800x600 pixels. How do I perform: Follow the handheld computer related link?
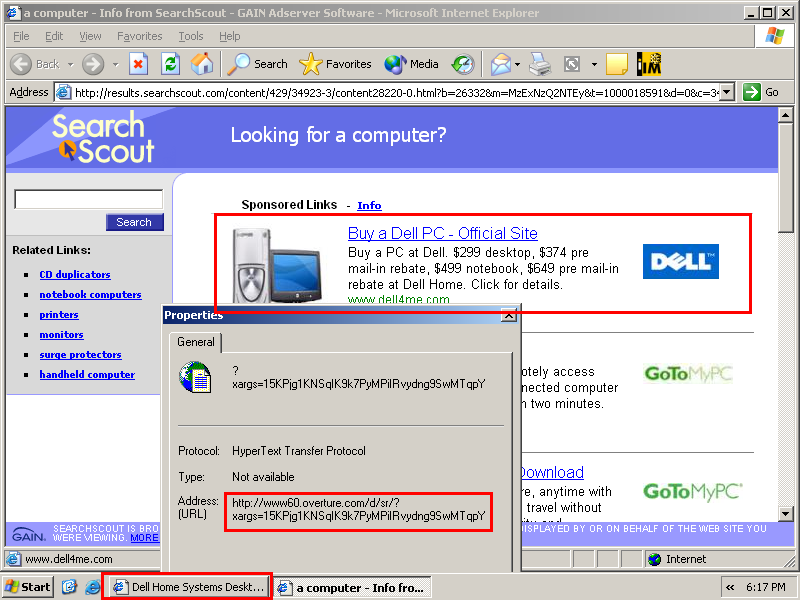(x=87, y=374)
